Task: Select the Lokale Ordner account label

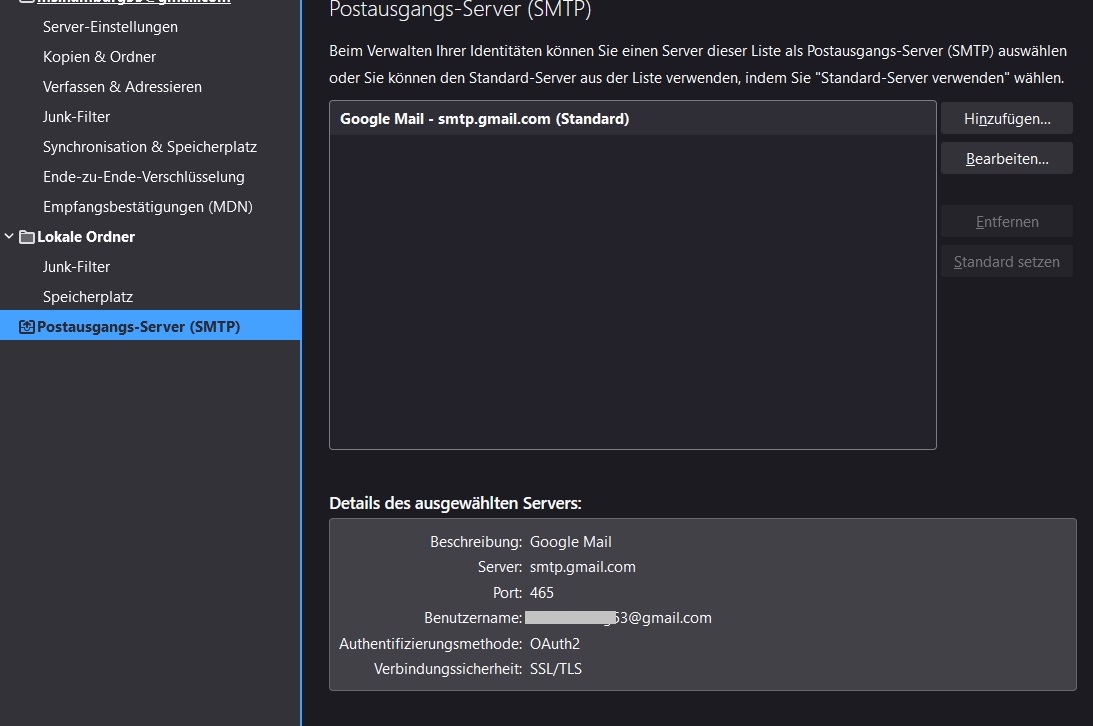Action: coord(86,237)
